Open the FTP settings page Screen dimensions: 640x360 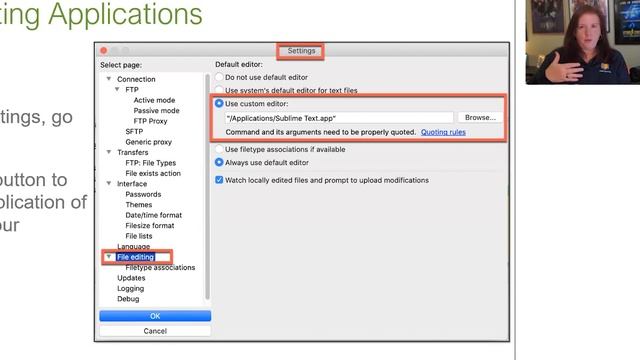132,89
